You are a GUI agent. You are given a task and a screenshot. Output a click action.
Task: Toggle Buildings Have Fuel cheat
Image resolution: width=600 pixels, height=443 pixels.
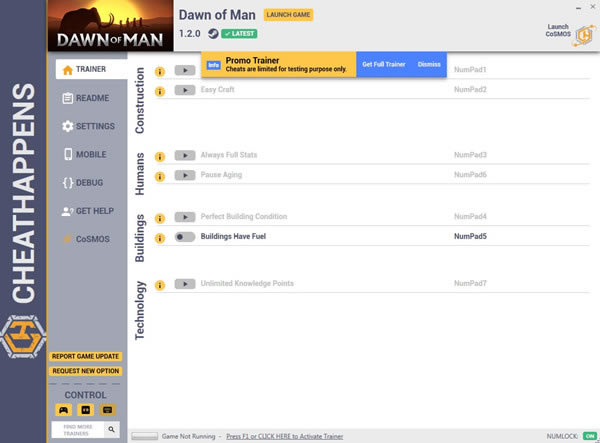(x=185, y=237)
